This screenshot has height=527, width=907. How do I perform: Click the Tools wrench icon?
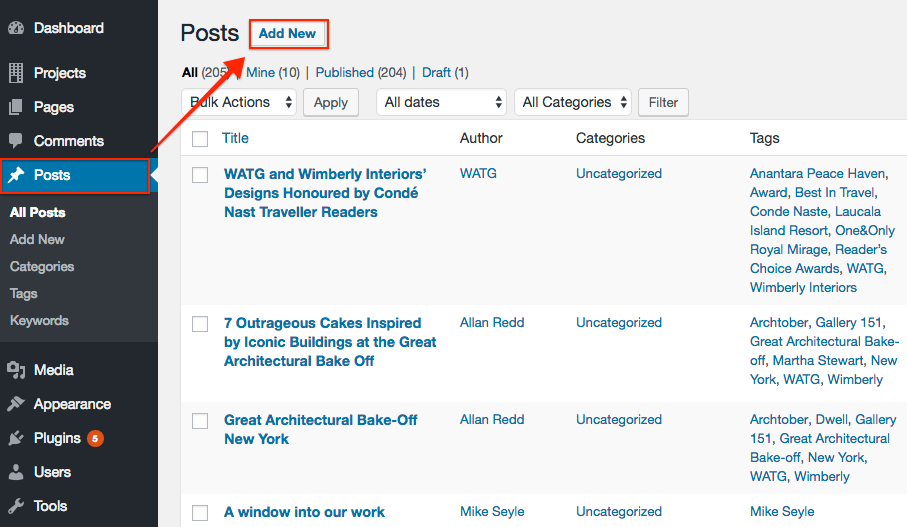pyautogui.click(x=16, y=506)
